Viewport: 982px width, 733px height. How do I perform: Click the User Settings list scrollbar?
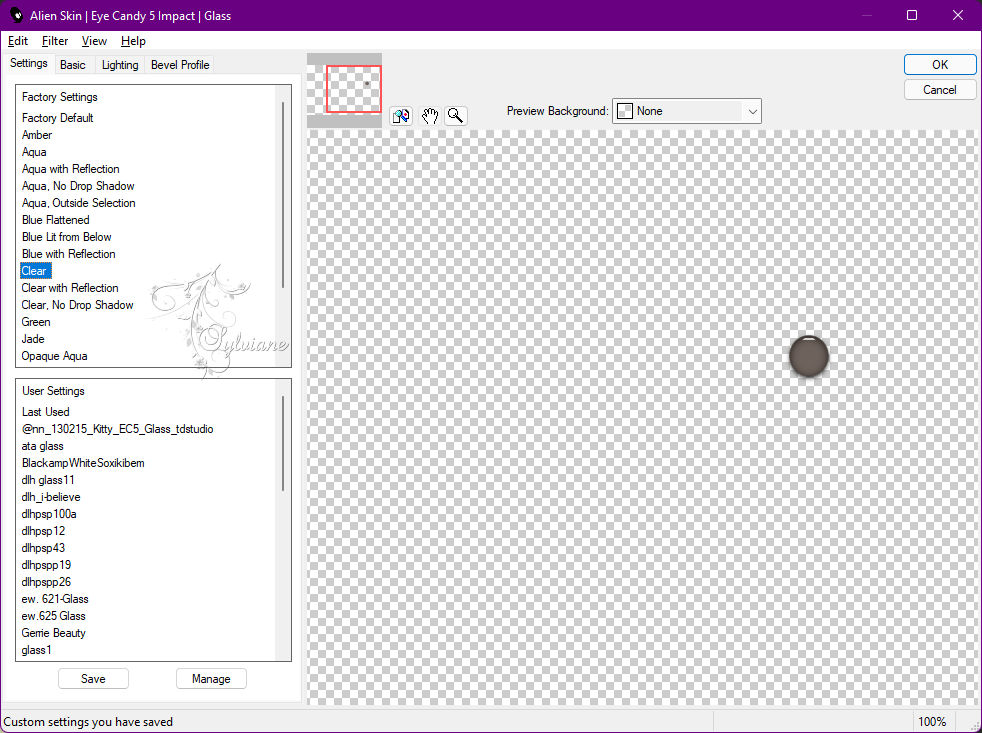click(283, 443)
